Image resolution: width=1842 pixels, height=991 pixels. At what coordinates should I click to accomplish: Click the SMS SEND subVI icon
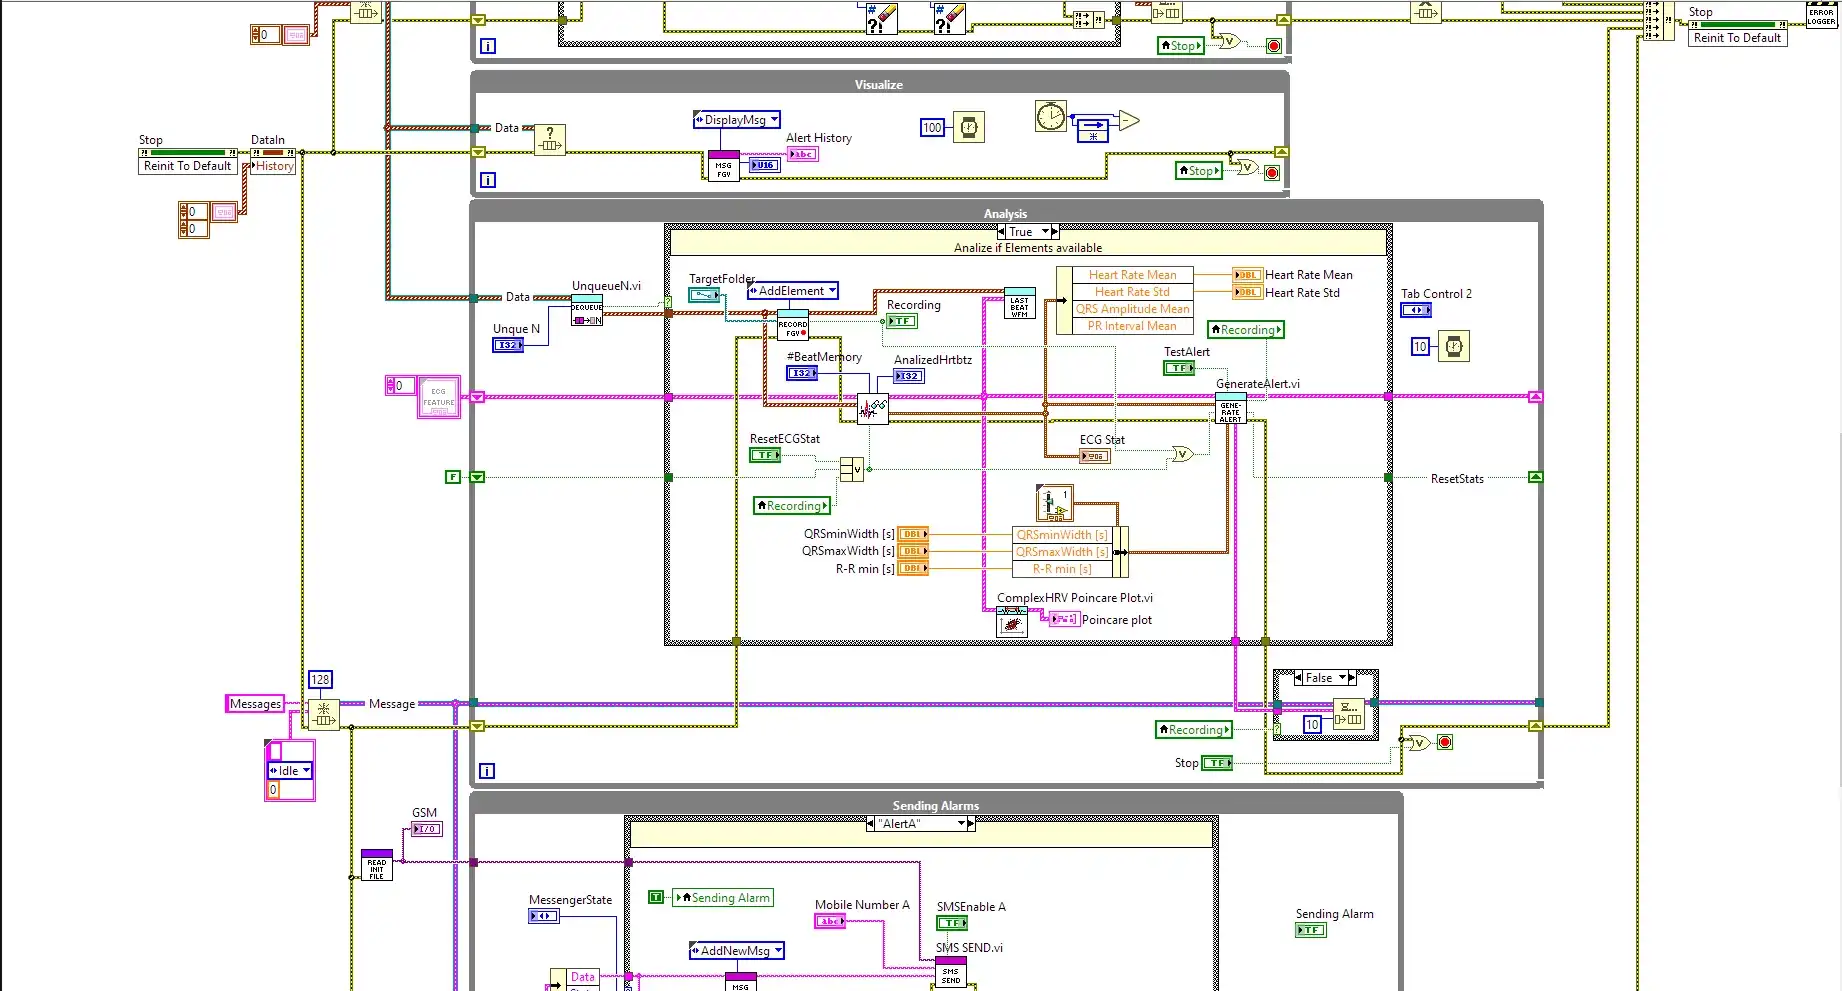(x=951, y=972)
